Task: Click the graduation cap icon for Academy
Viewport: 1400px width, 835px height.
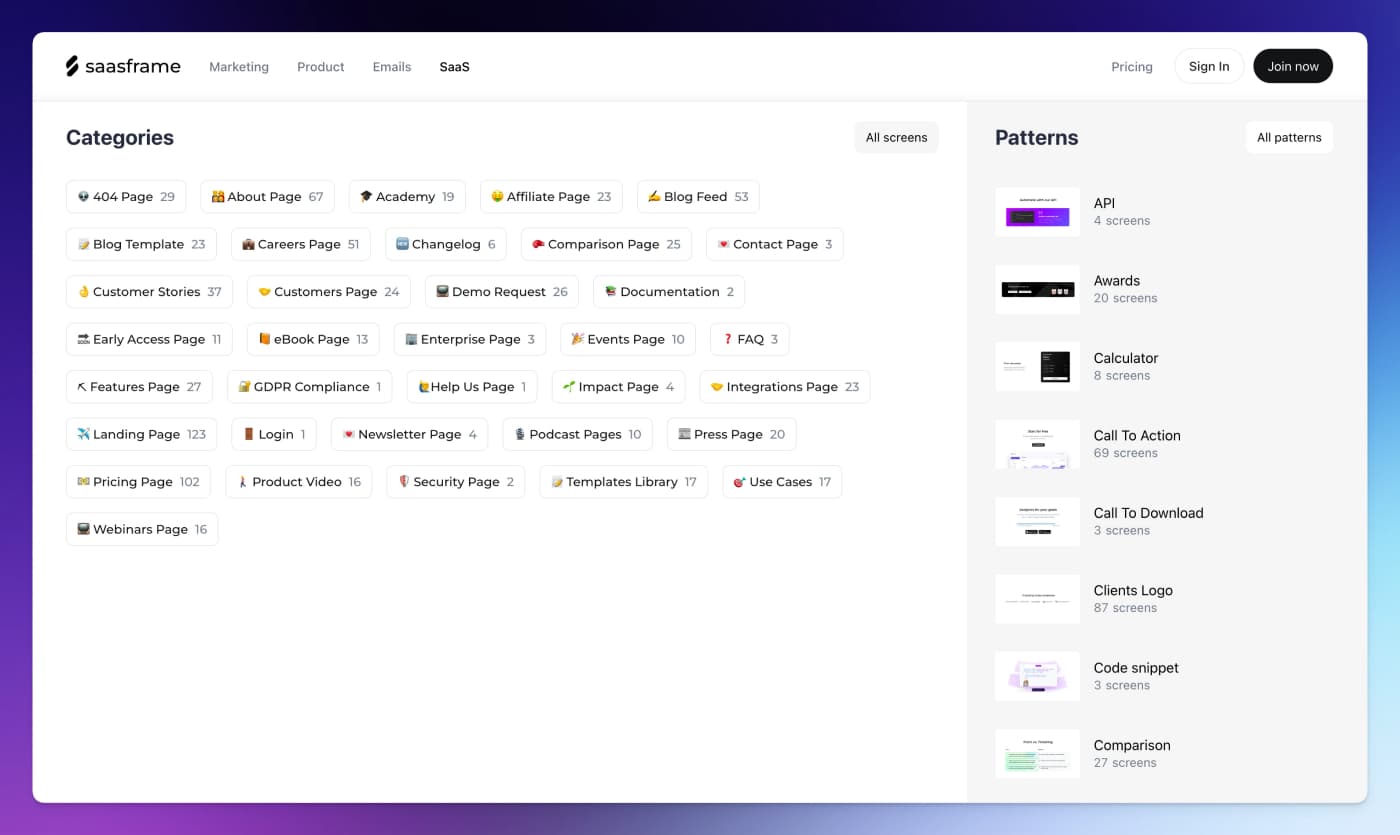Action: click(x=366, y=197)
